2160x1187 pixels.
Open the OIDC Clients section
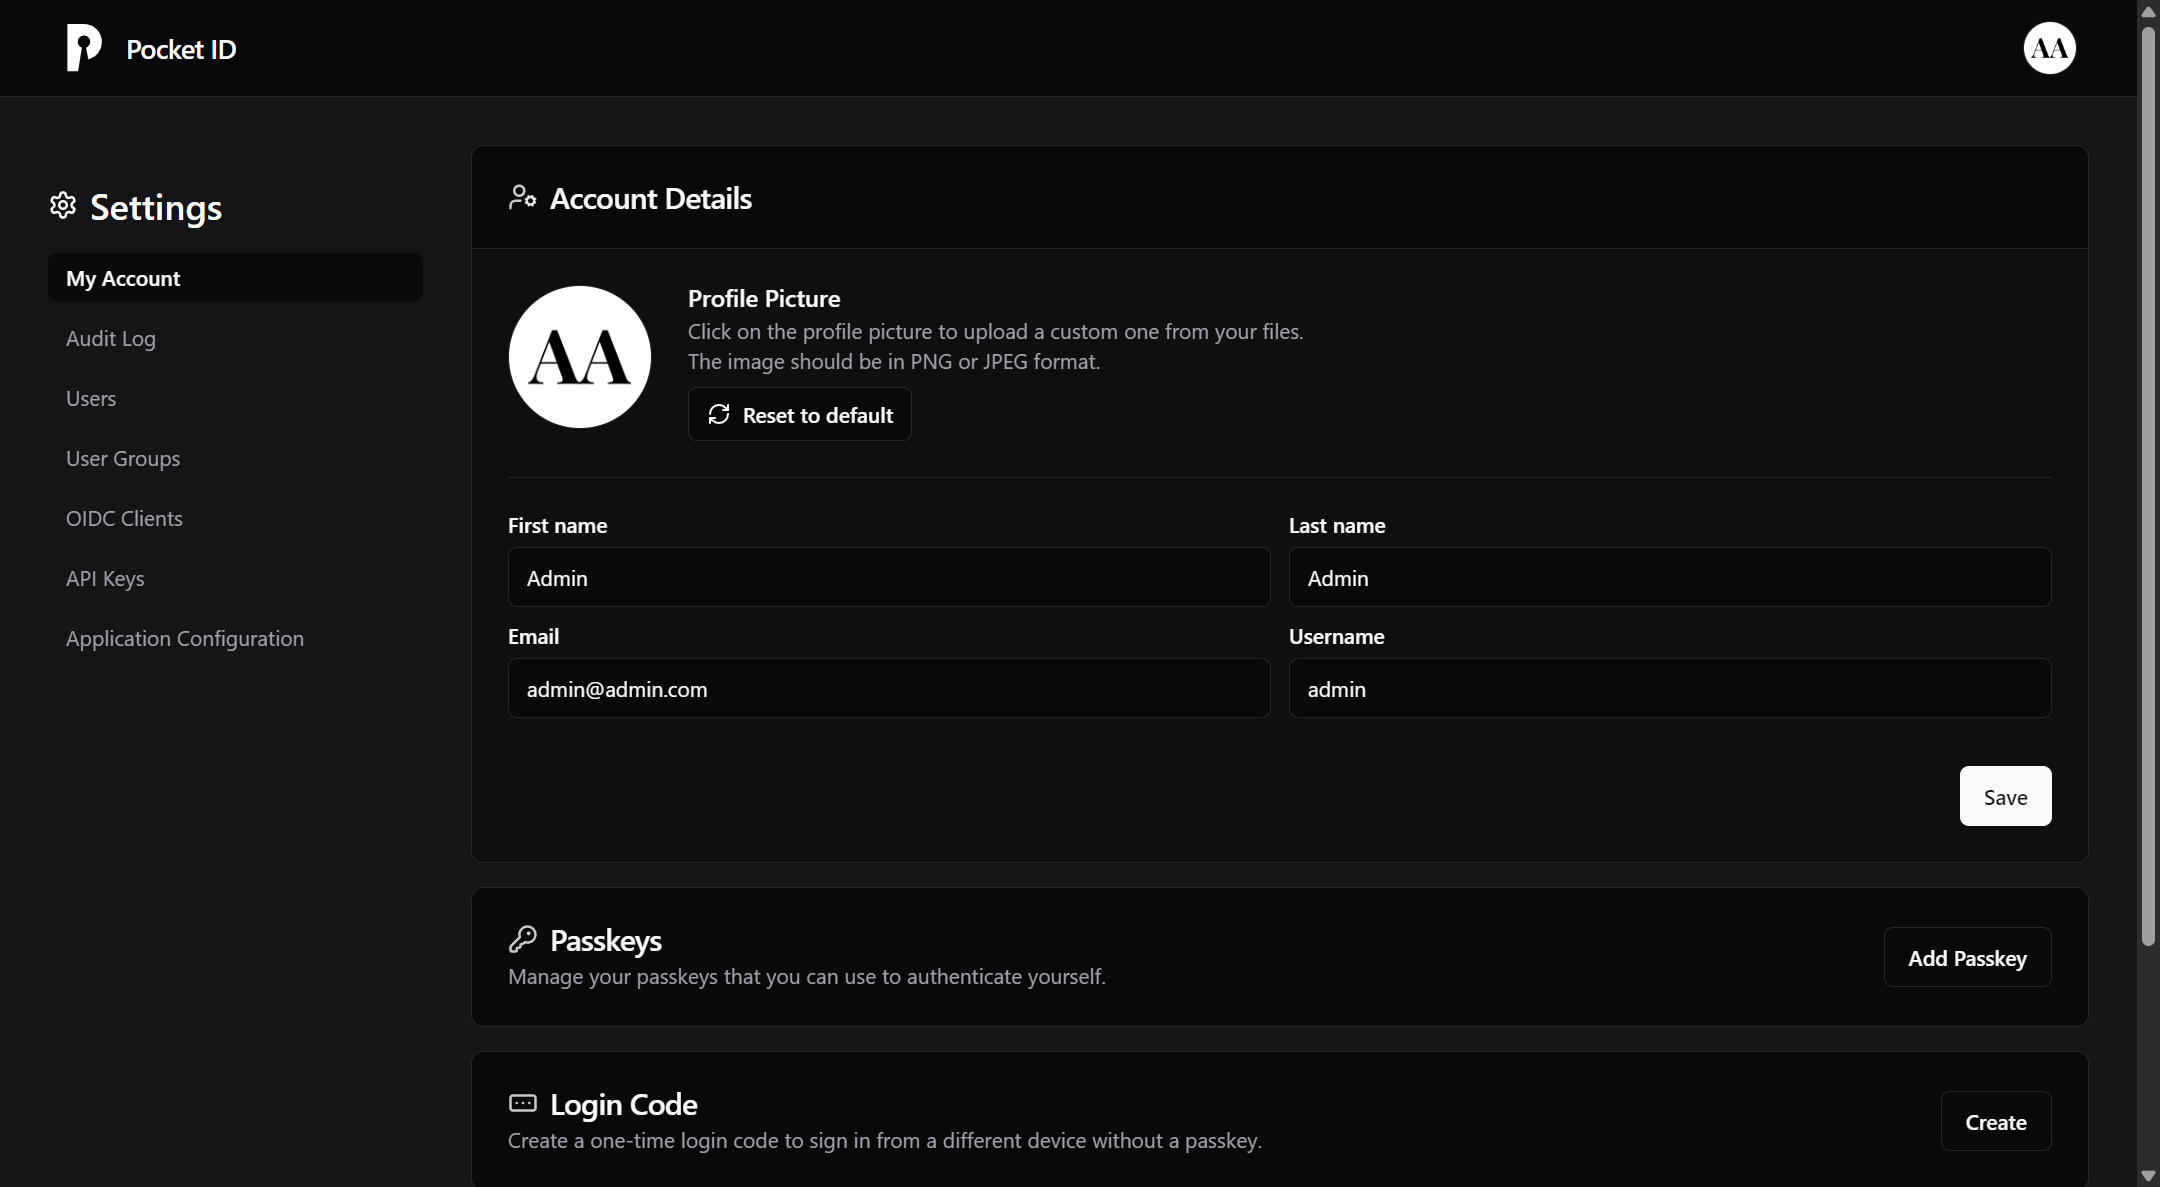point(123,518)
